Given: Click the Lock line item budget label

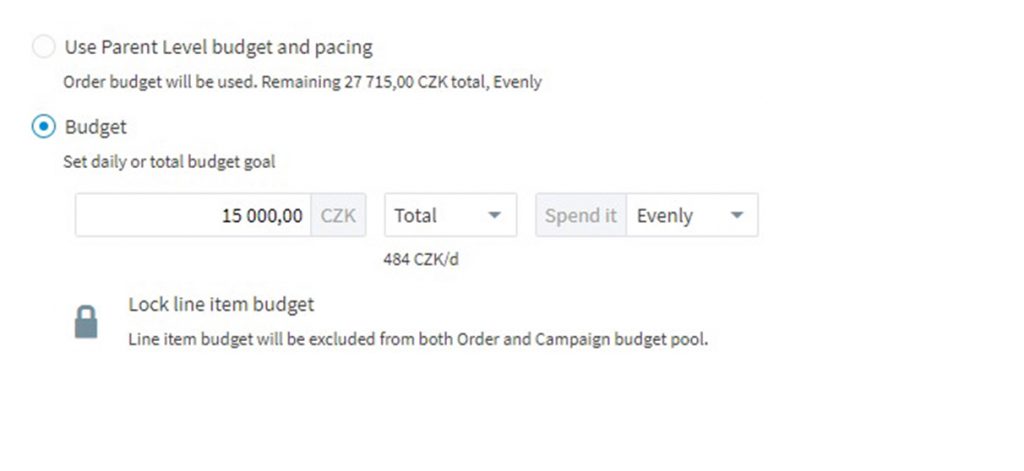Looking at the screenshot, I should 221,304.
